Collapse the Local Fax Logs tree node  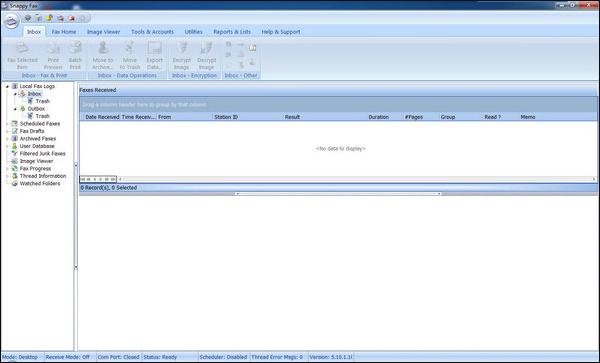7,86
